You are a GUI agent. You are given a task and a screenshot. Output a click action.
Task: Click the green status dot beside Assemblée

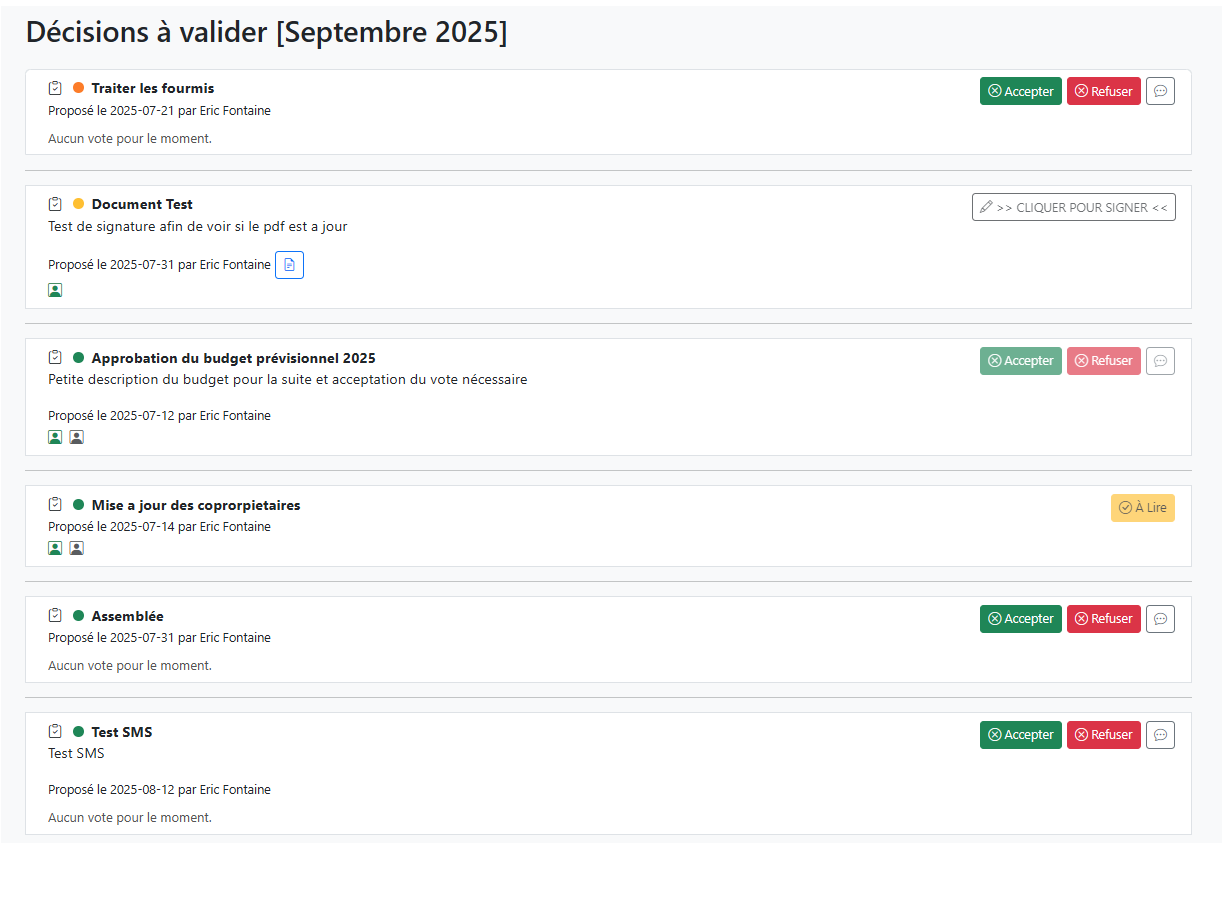79,615
